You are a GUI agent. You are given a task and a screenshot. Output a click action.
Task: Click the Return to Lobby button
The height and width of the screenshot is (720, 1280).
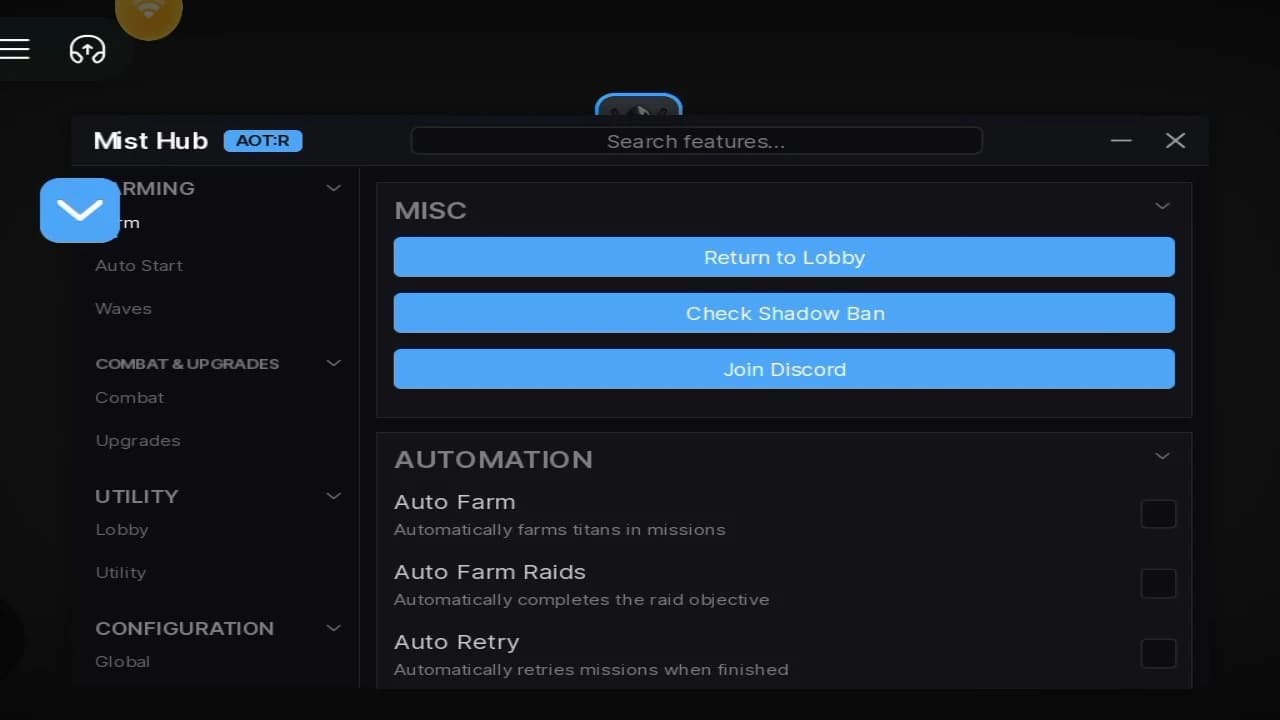[x=784, y=257]
